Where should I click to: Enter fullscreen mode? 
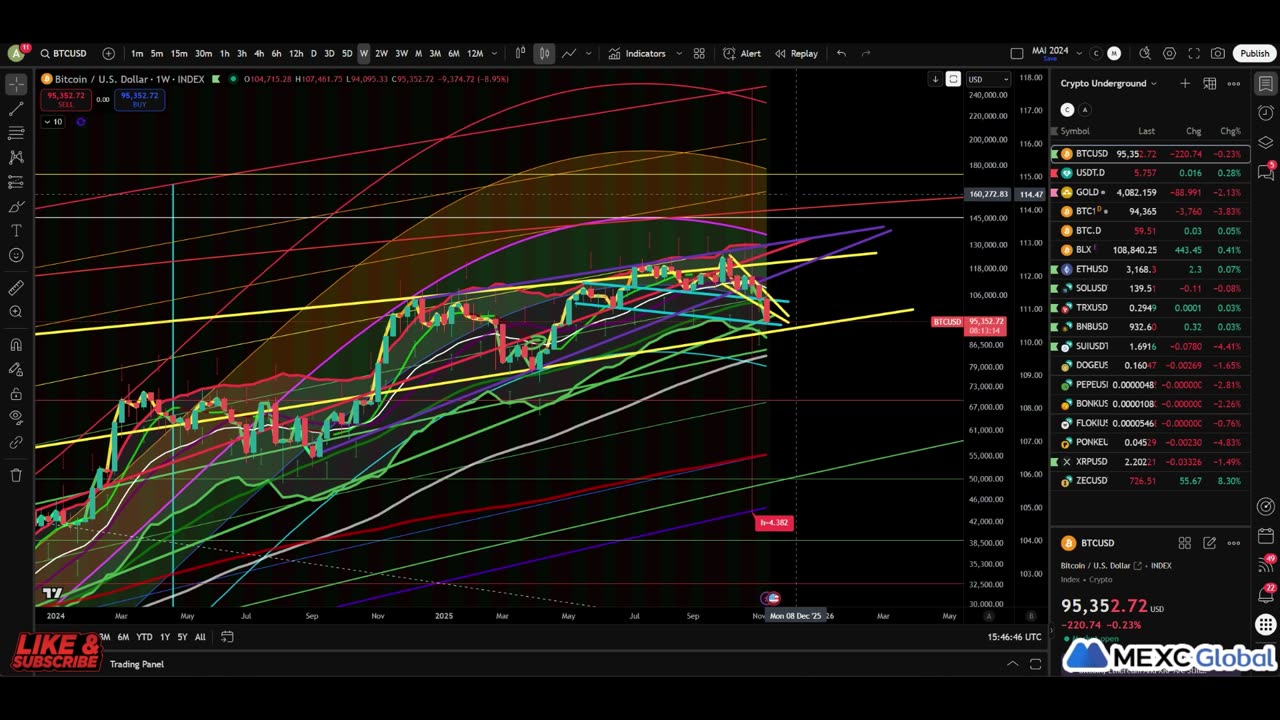coord(1193,53)
